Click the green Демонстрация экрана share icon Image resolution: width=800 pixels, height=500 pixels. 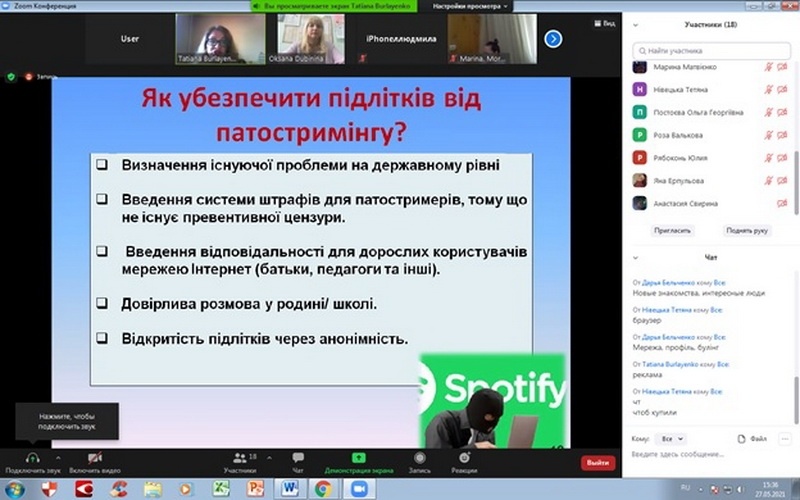359,457
